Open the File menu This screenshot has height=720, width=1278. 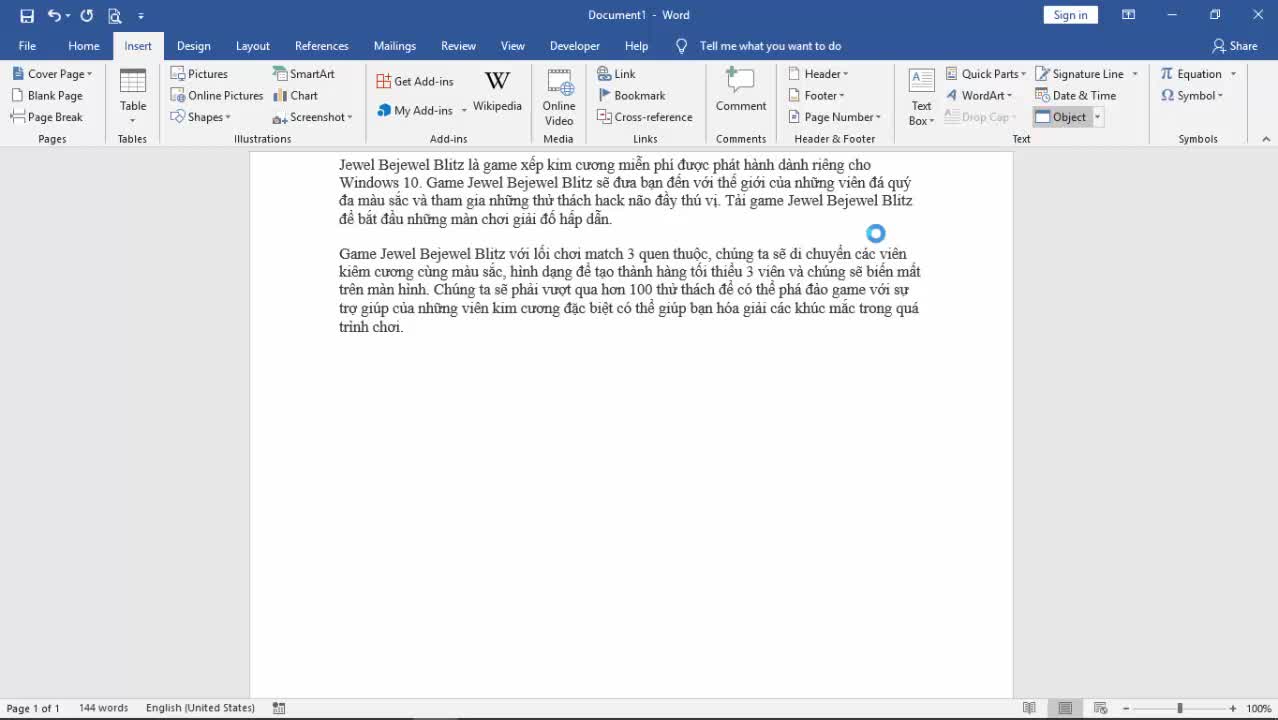(27, 46)
